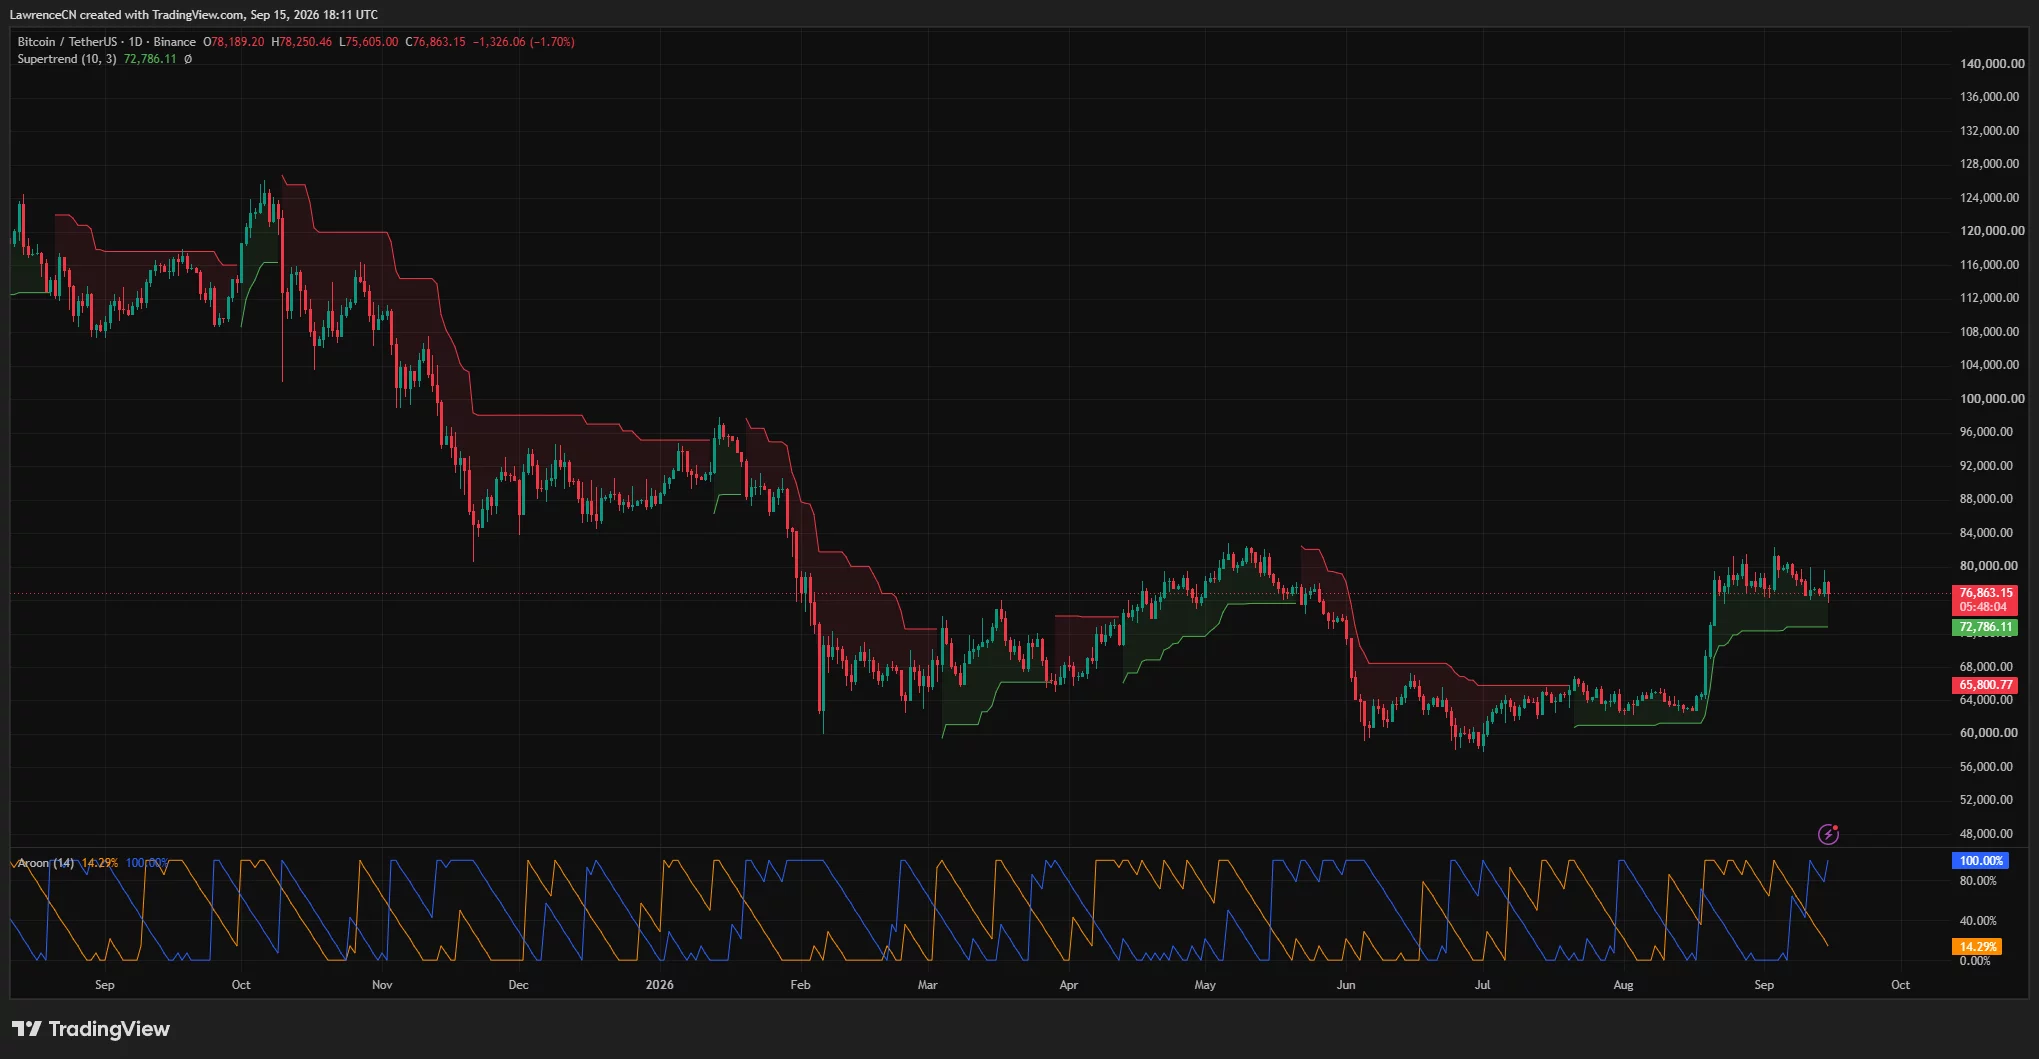Image resolution: width=2039 pixels, height=1059 pixels.
Task: Click the Jun label on time axis
Action: pyautogui.click(x=1346, y=985)
